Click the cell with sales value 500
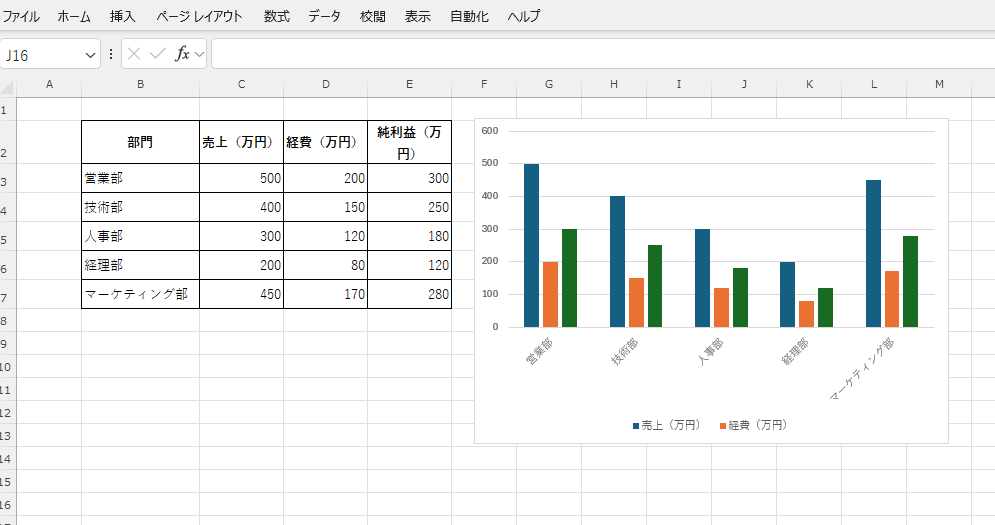 241,178
